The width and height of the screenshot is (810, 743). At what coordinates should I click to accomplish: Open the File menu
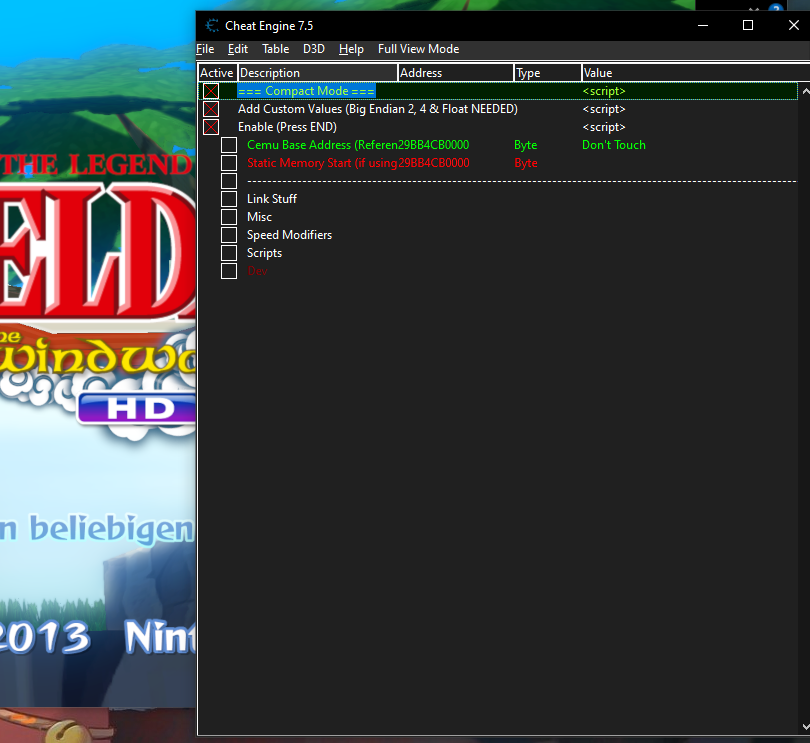[205, 49]
